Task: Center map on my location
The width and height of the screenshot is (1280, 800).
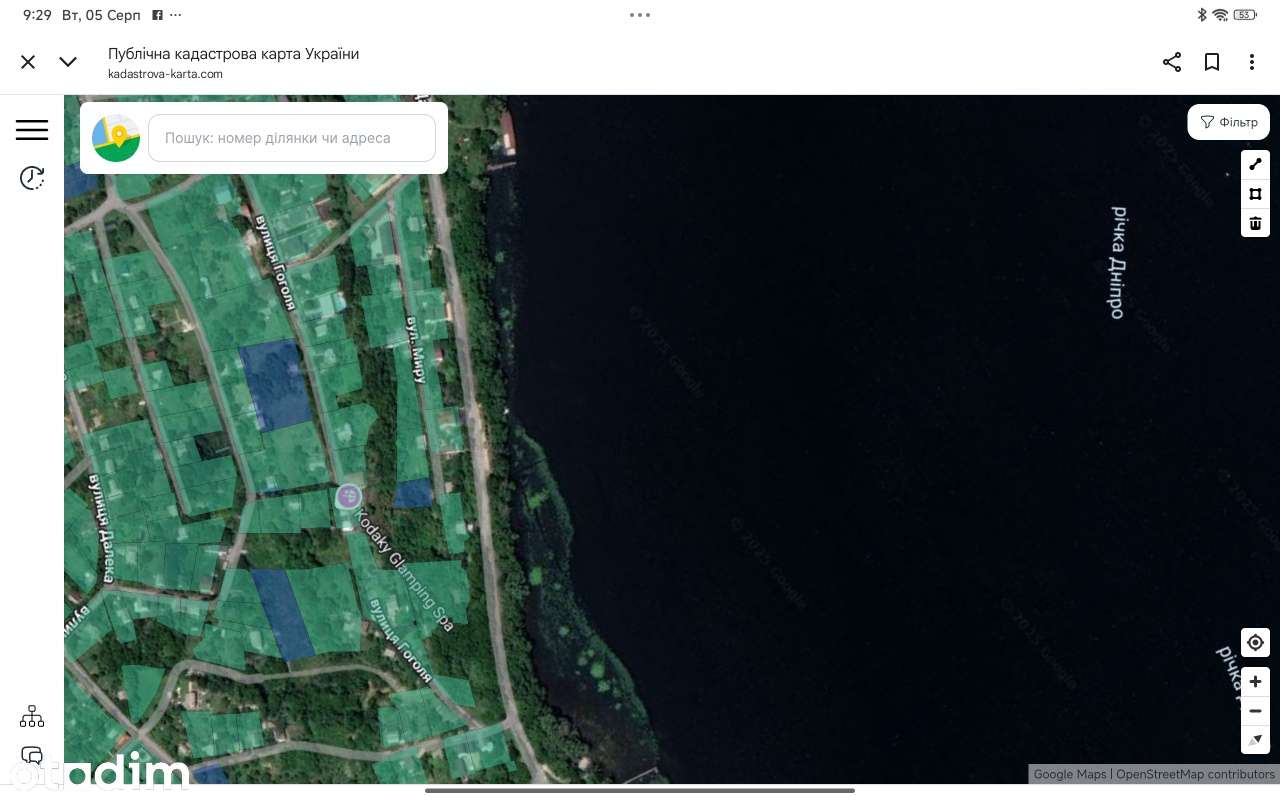Action: (1255, 643)
